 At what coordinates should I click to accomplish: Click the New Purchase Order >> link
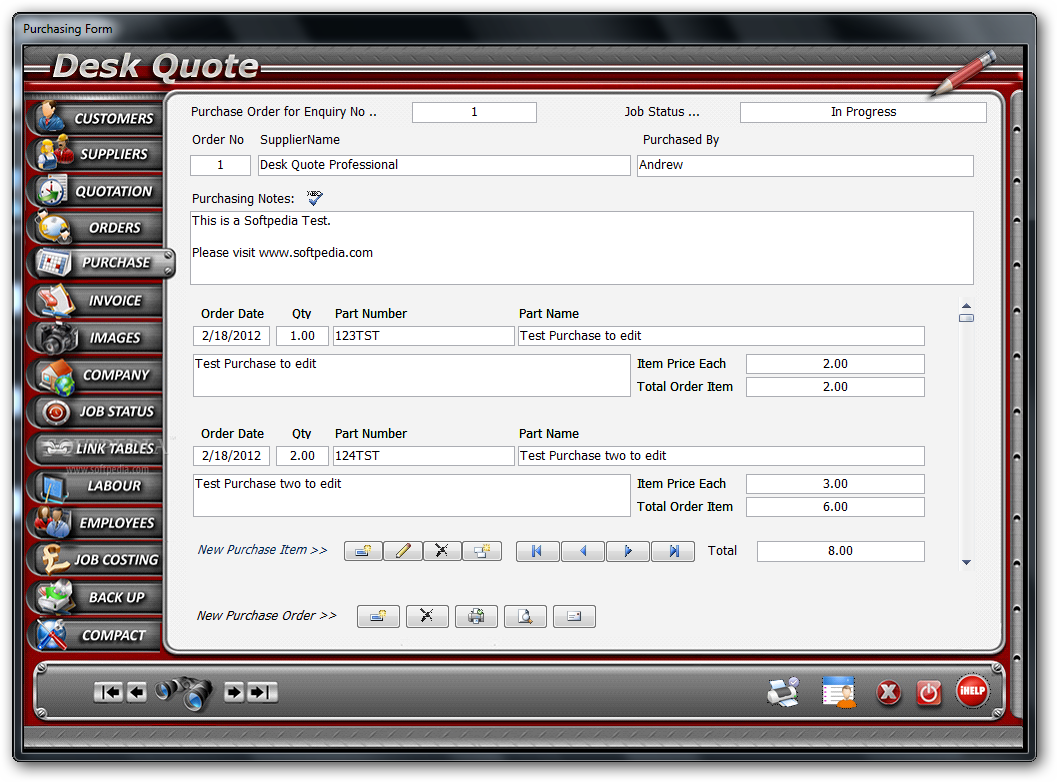click(266, 615)
